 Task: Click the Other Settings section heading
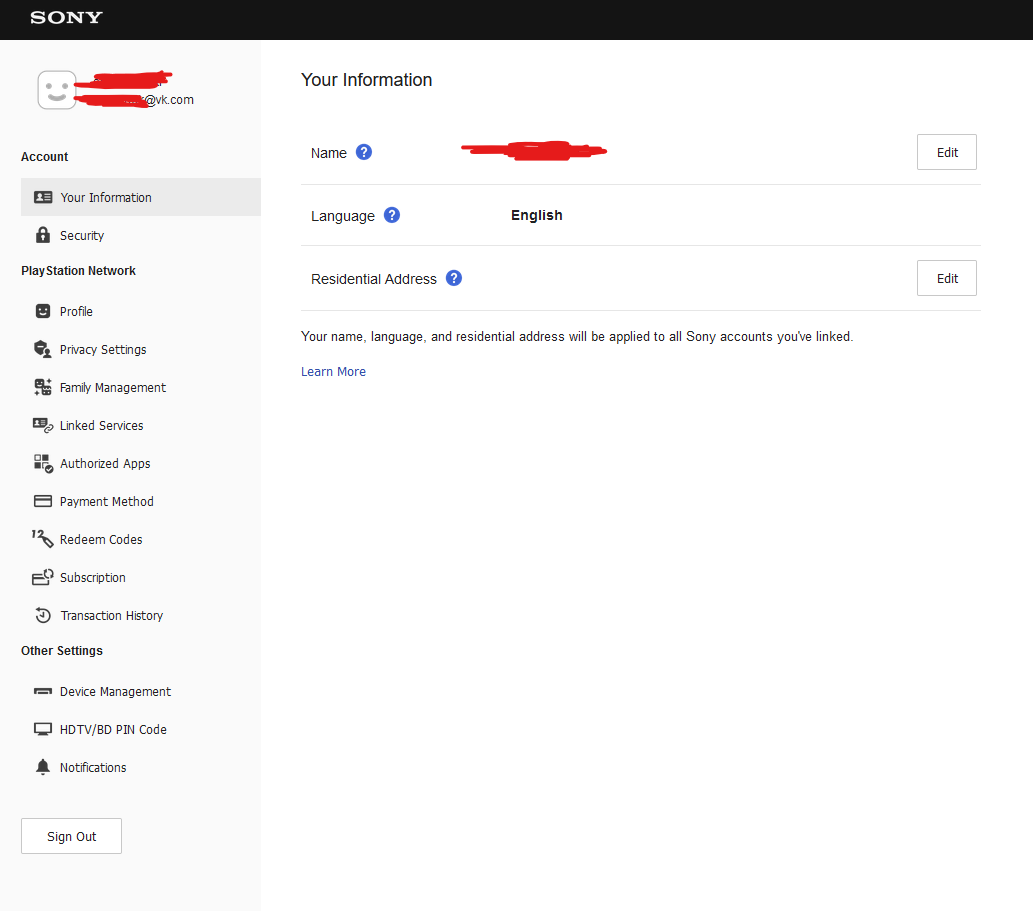coord(62,651)
